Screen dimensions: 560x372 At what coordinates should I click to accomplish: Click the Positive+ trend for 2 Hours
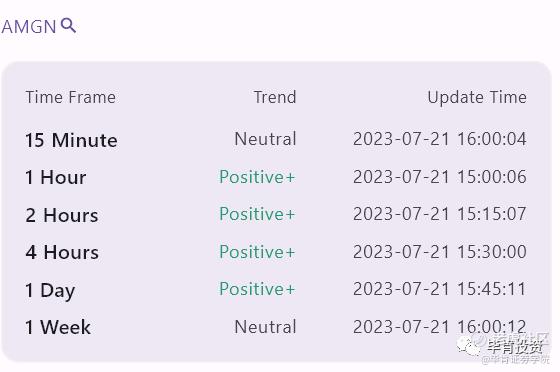coord(257,214)
